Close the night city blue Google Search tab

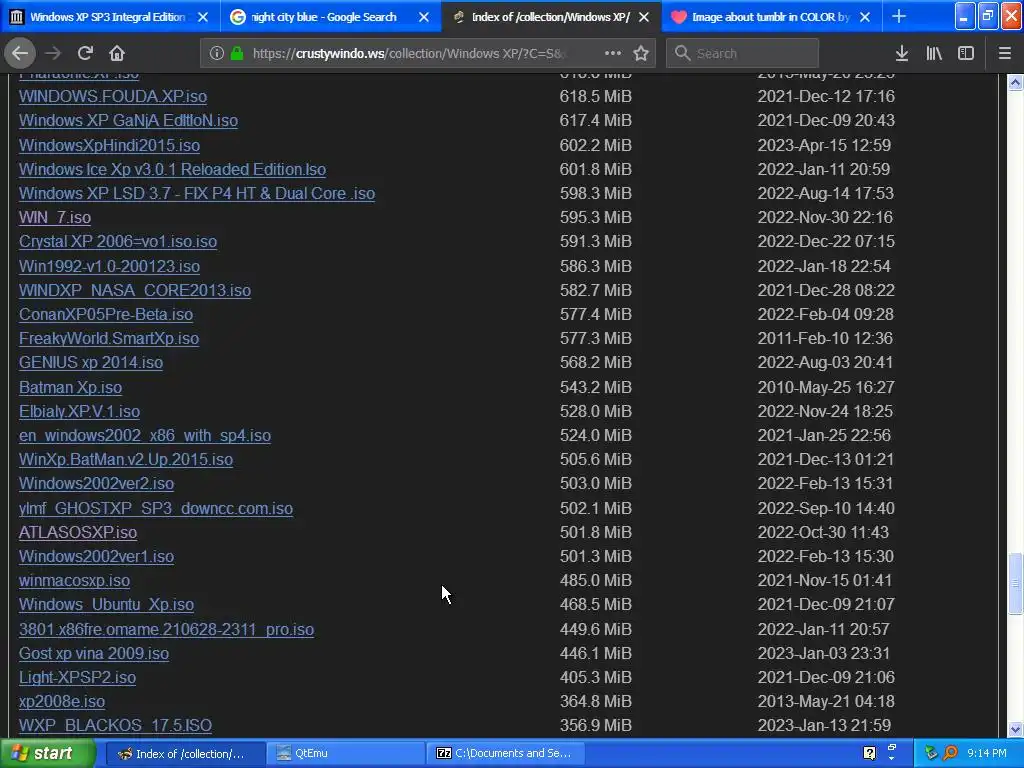[424, 17]
